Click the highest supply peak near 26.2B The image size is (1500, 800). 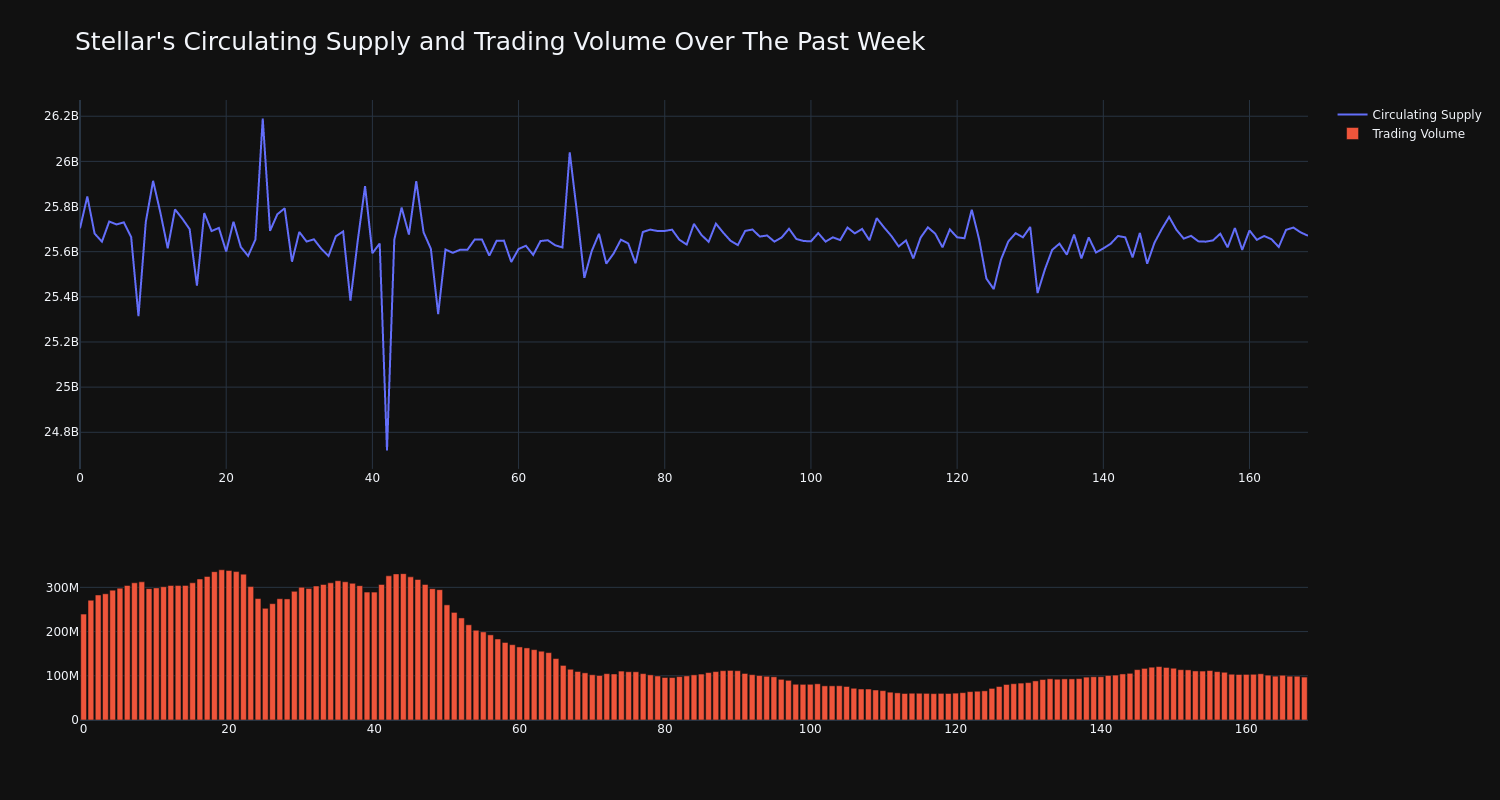click(263, 120)
